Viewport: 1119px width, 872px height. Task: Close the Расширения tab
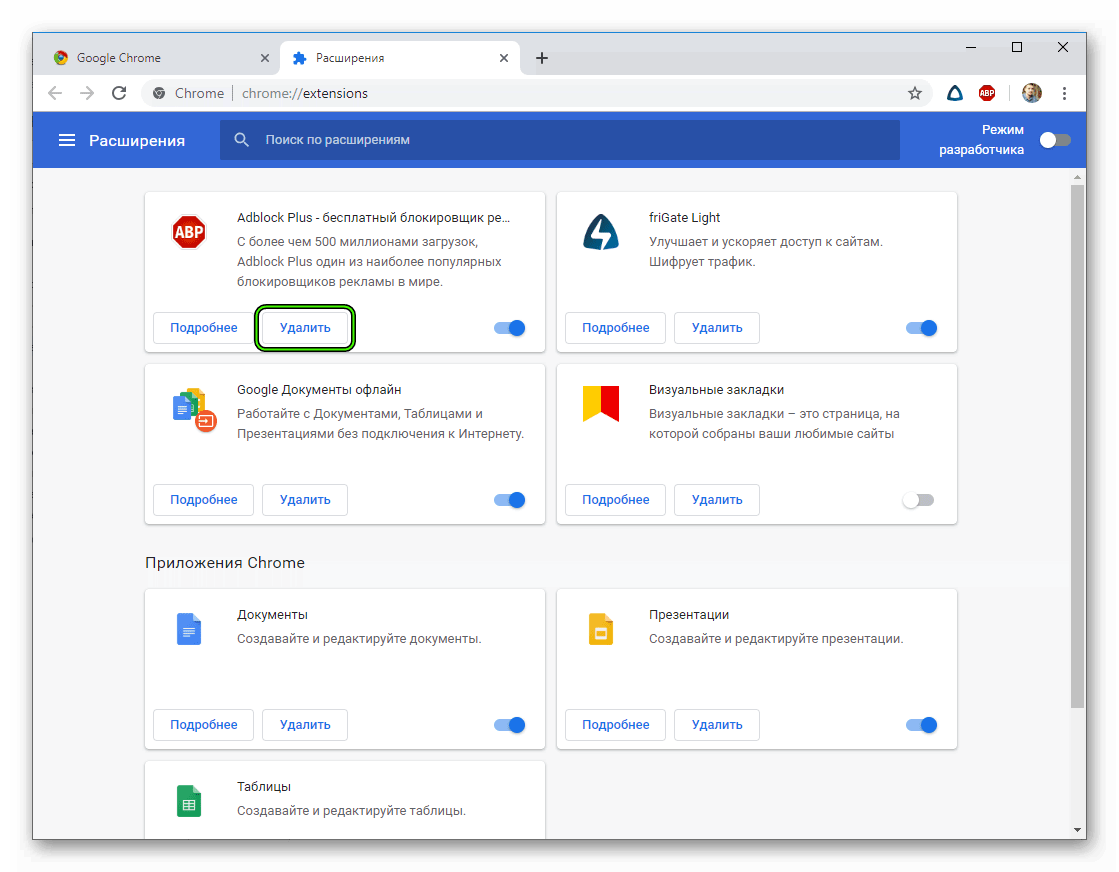(504, 58)
